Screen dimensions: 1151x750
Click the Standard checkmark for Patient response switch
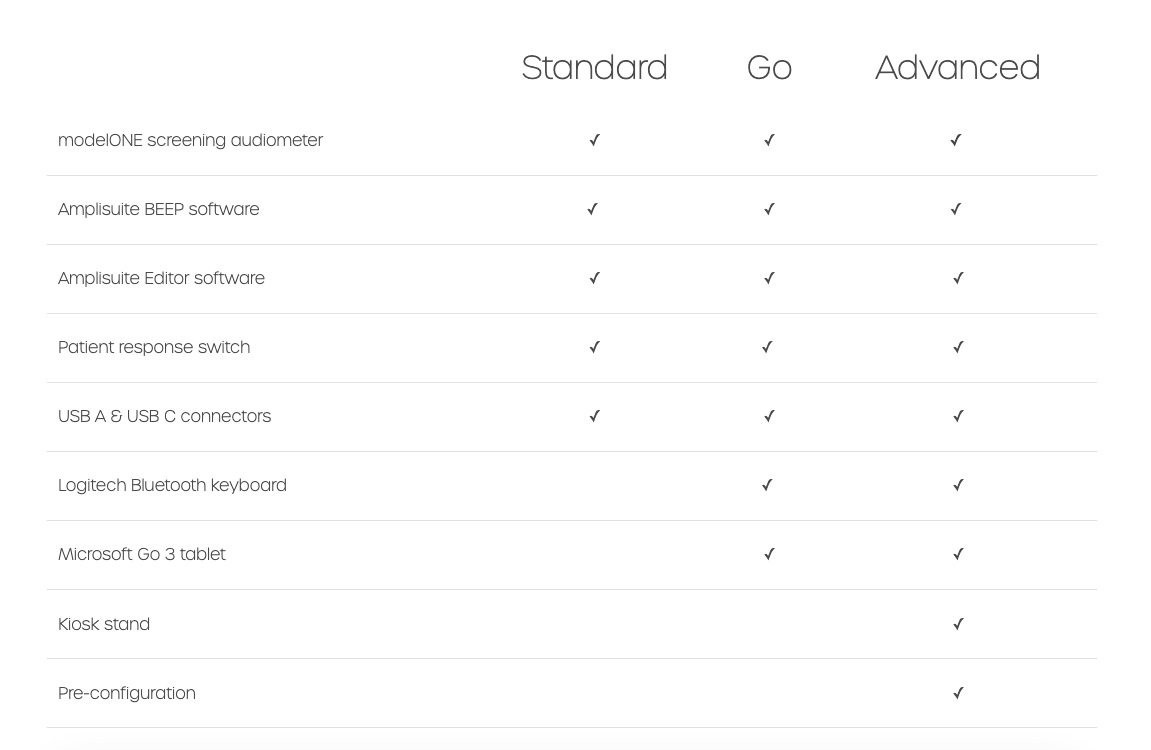pyautogui.click(x=594, y=347)
